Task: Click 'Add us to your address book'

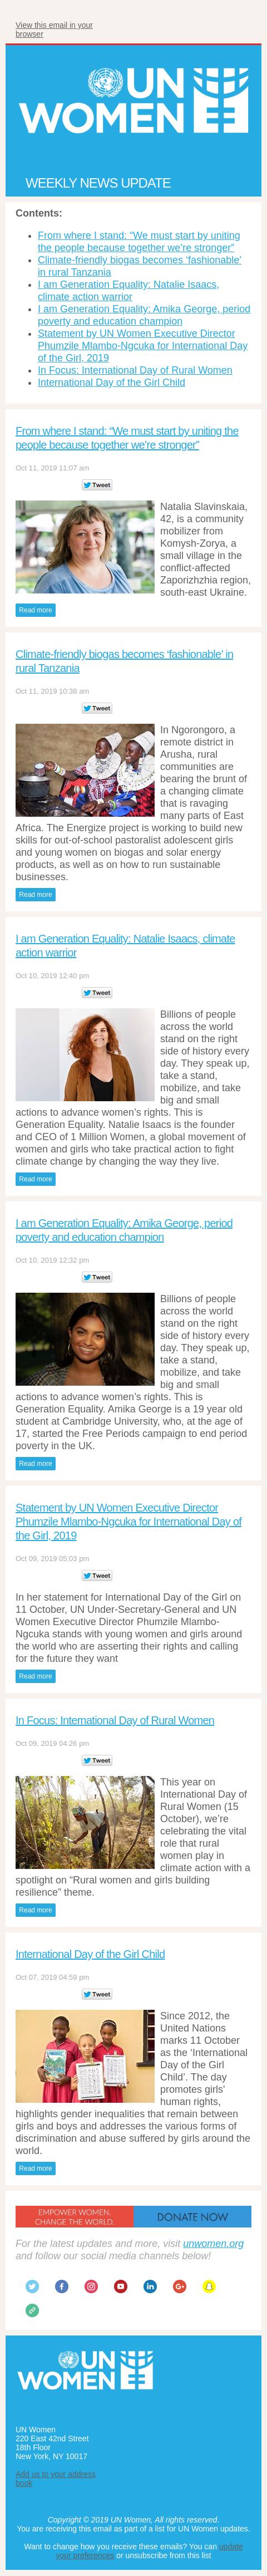Action: click(55, 2478)
